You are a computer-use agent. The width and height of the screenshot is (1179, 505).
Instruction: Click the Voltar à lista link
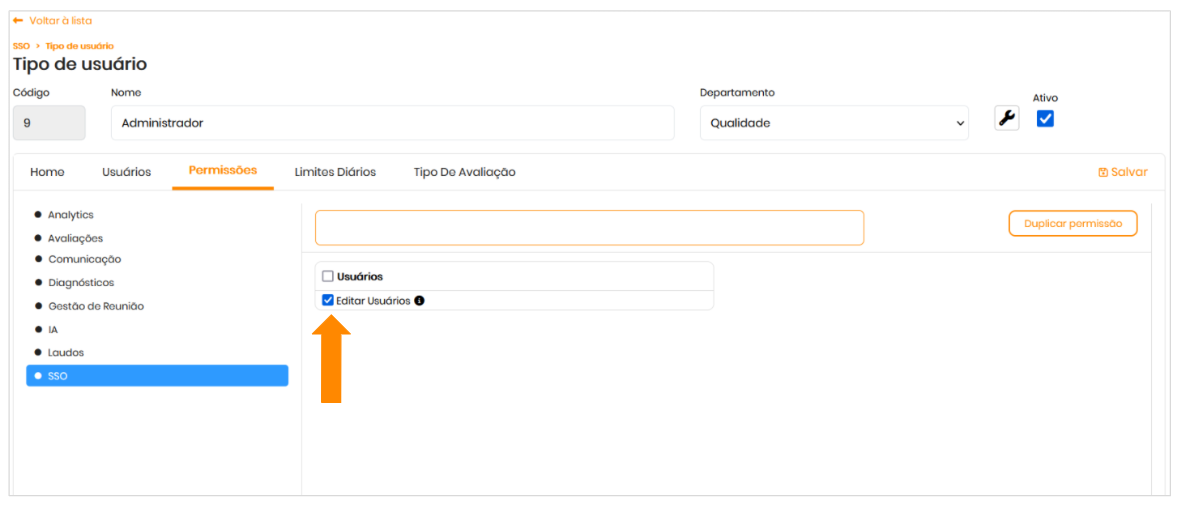click(60, 21)
